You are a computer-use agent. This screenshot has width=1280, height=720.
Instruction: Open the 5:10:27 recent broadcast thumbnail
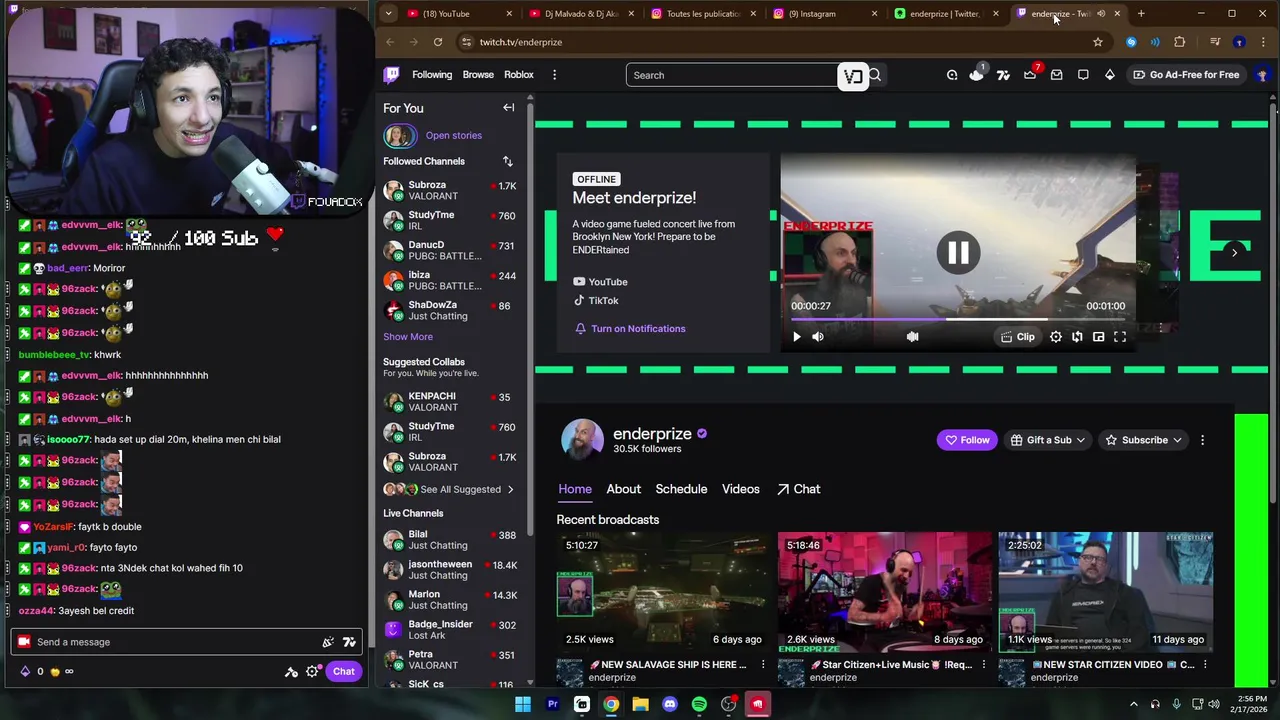pyautogui.click(x=664, y=592)
